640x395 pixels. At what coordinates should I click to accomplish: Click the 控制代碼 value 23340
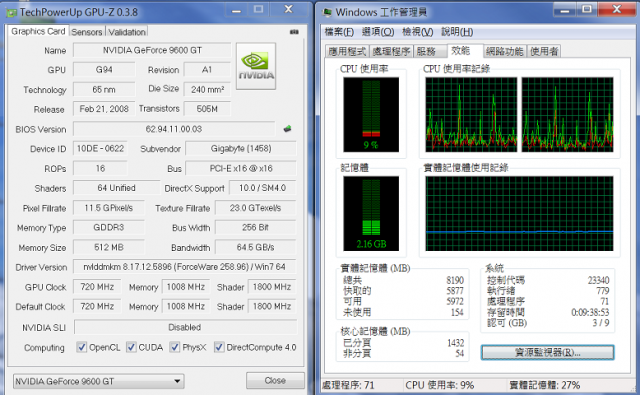(598, 280)
